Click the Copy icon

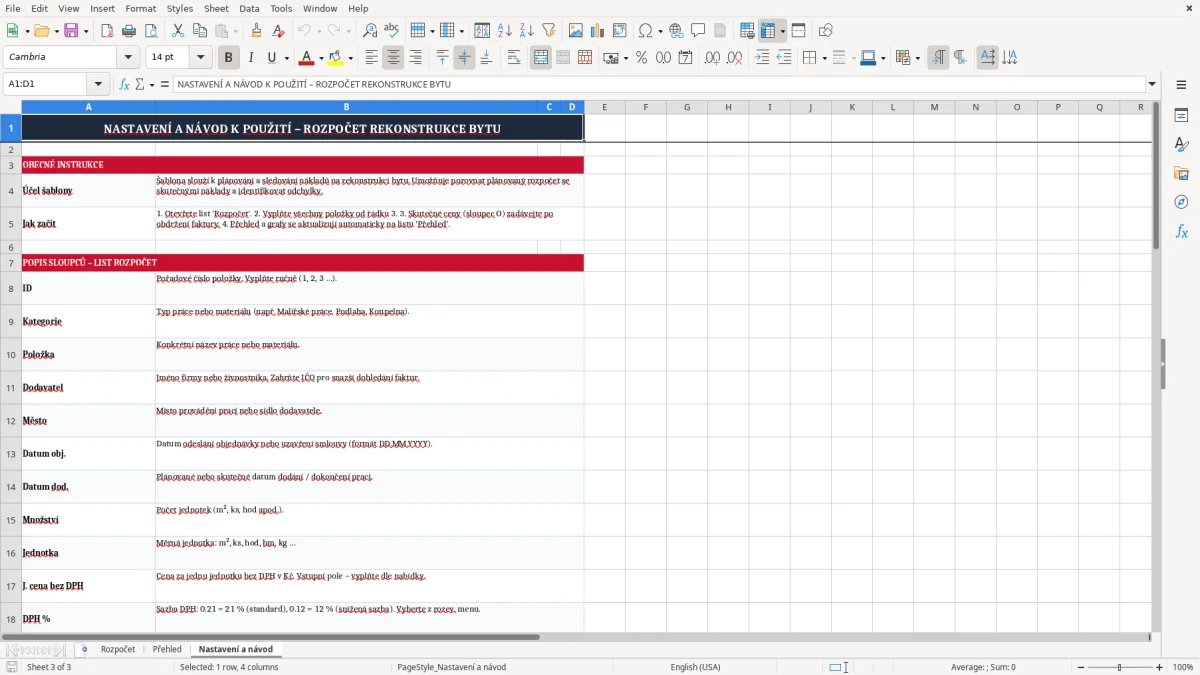200,31
